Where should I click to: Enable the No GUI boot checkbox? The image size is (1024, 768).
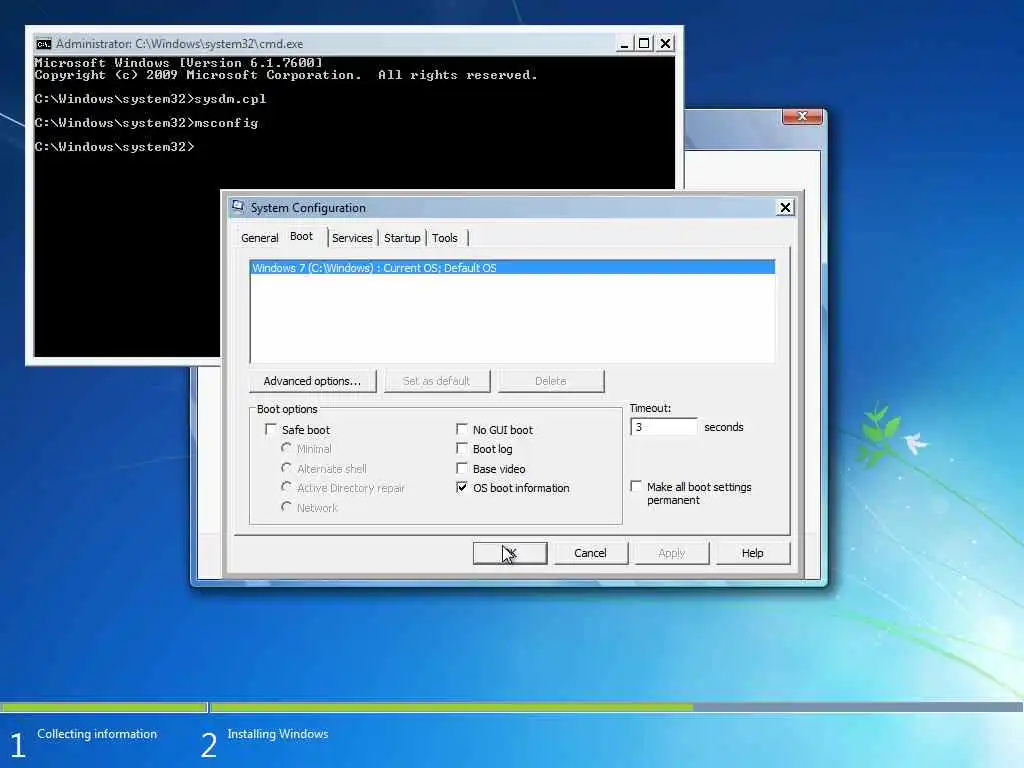[462, 429]
